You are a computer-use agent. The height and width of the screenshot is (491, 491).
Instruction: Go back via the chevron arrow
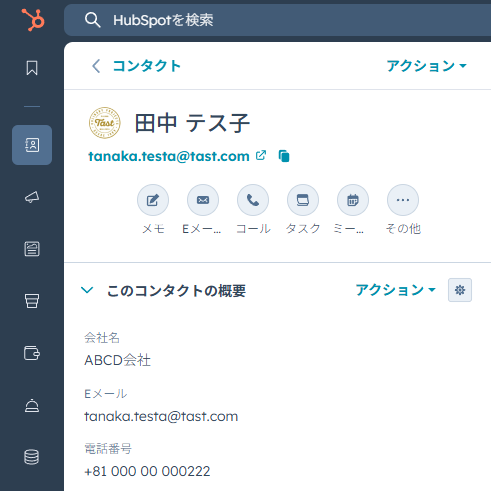(x=96, y=66)
